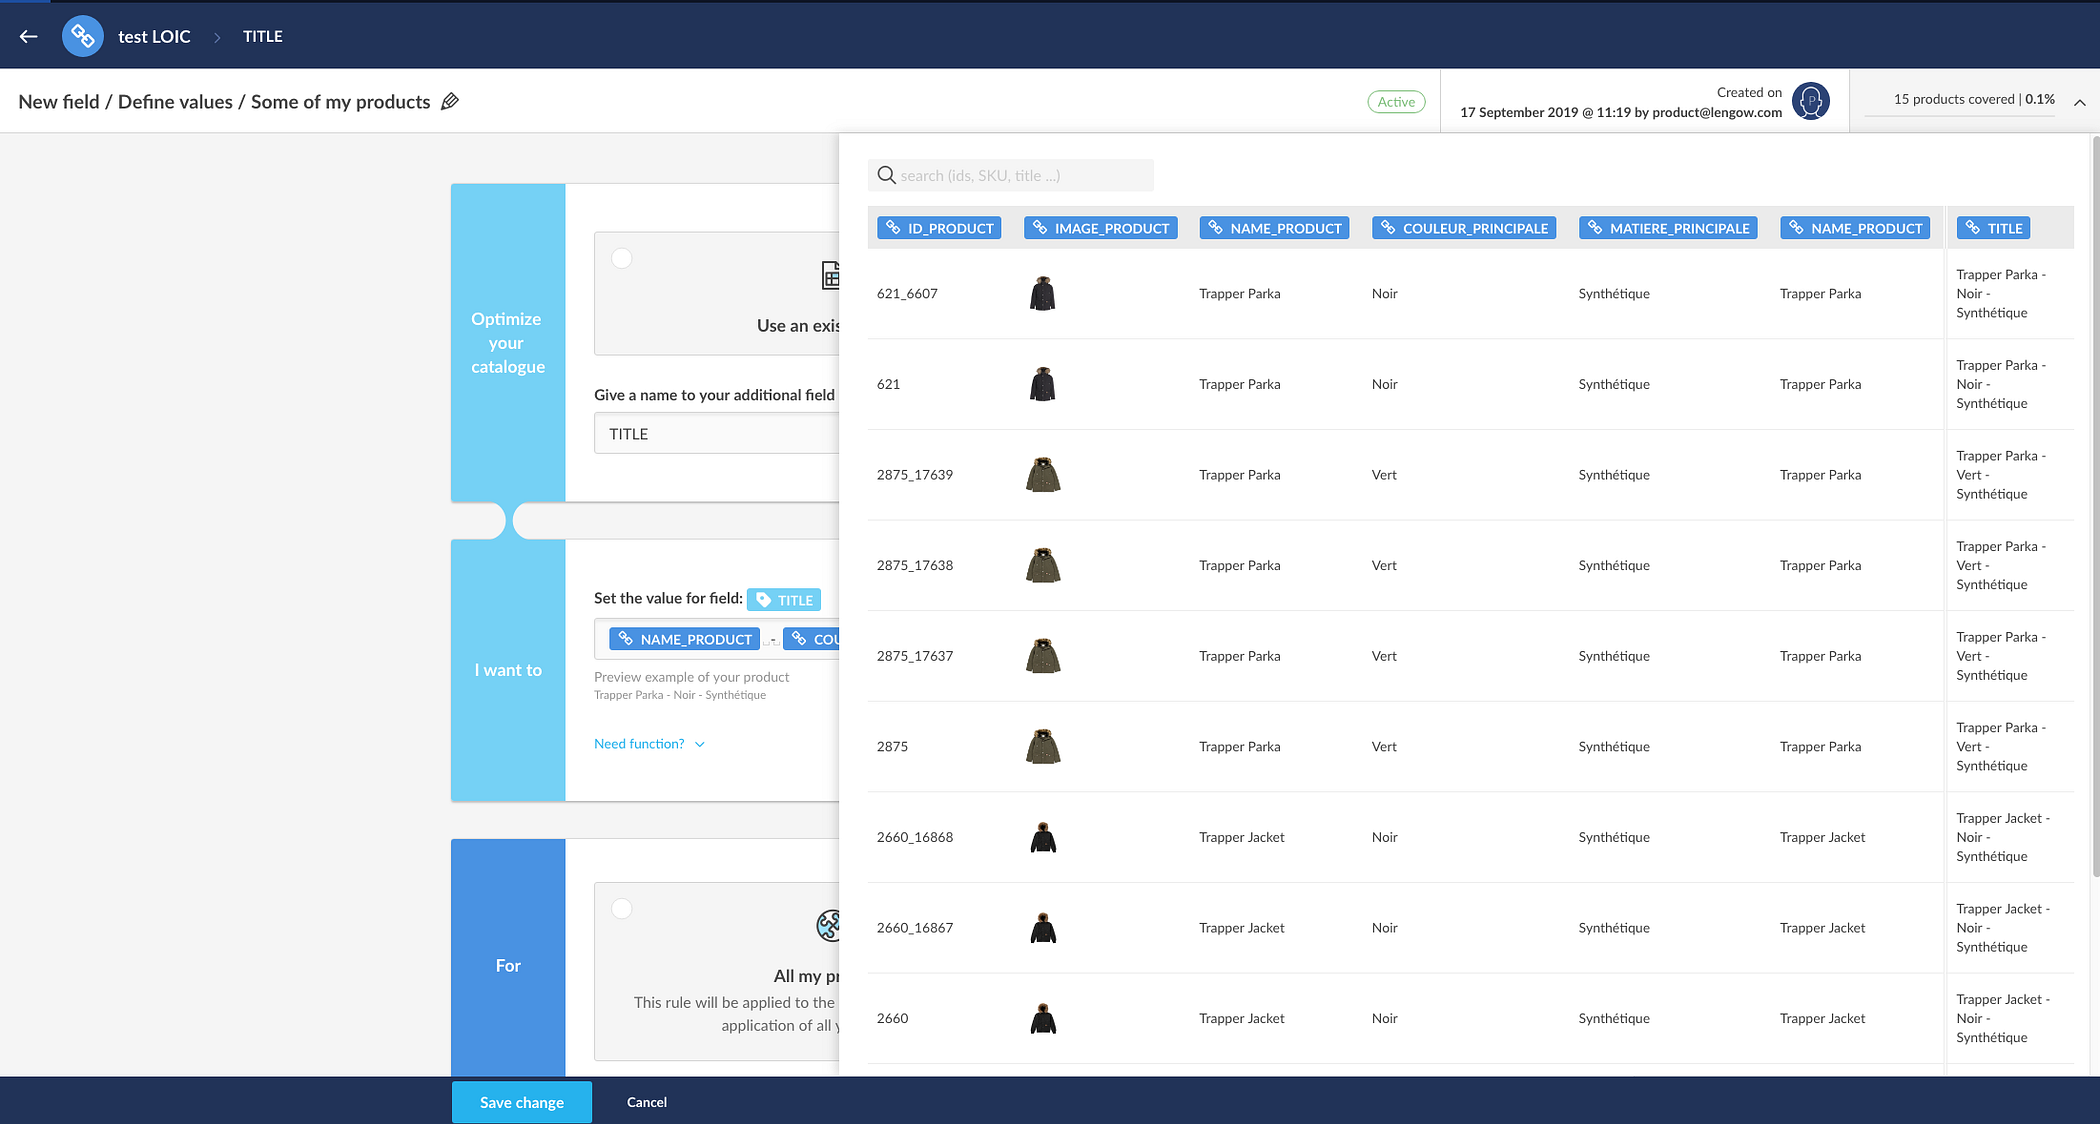
Task: Click '15 products covered | 0.1%' summary
Action: 1974,99
